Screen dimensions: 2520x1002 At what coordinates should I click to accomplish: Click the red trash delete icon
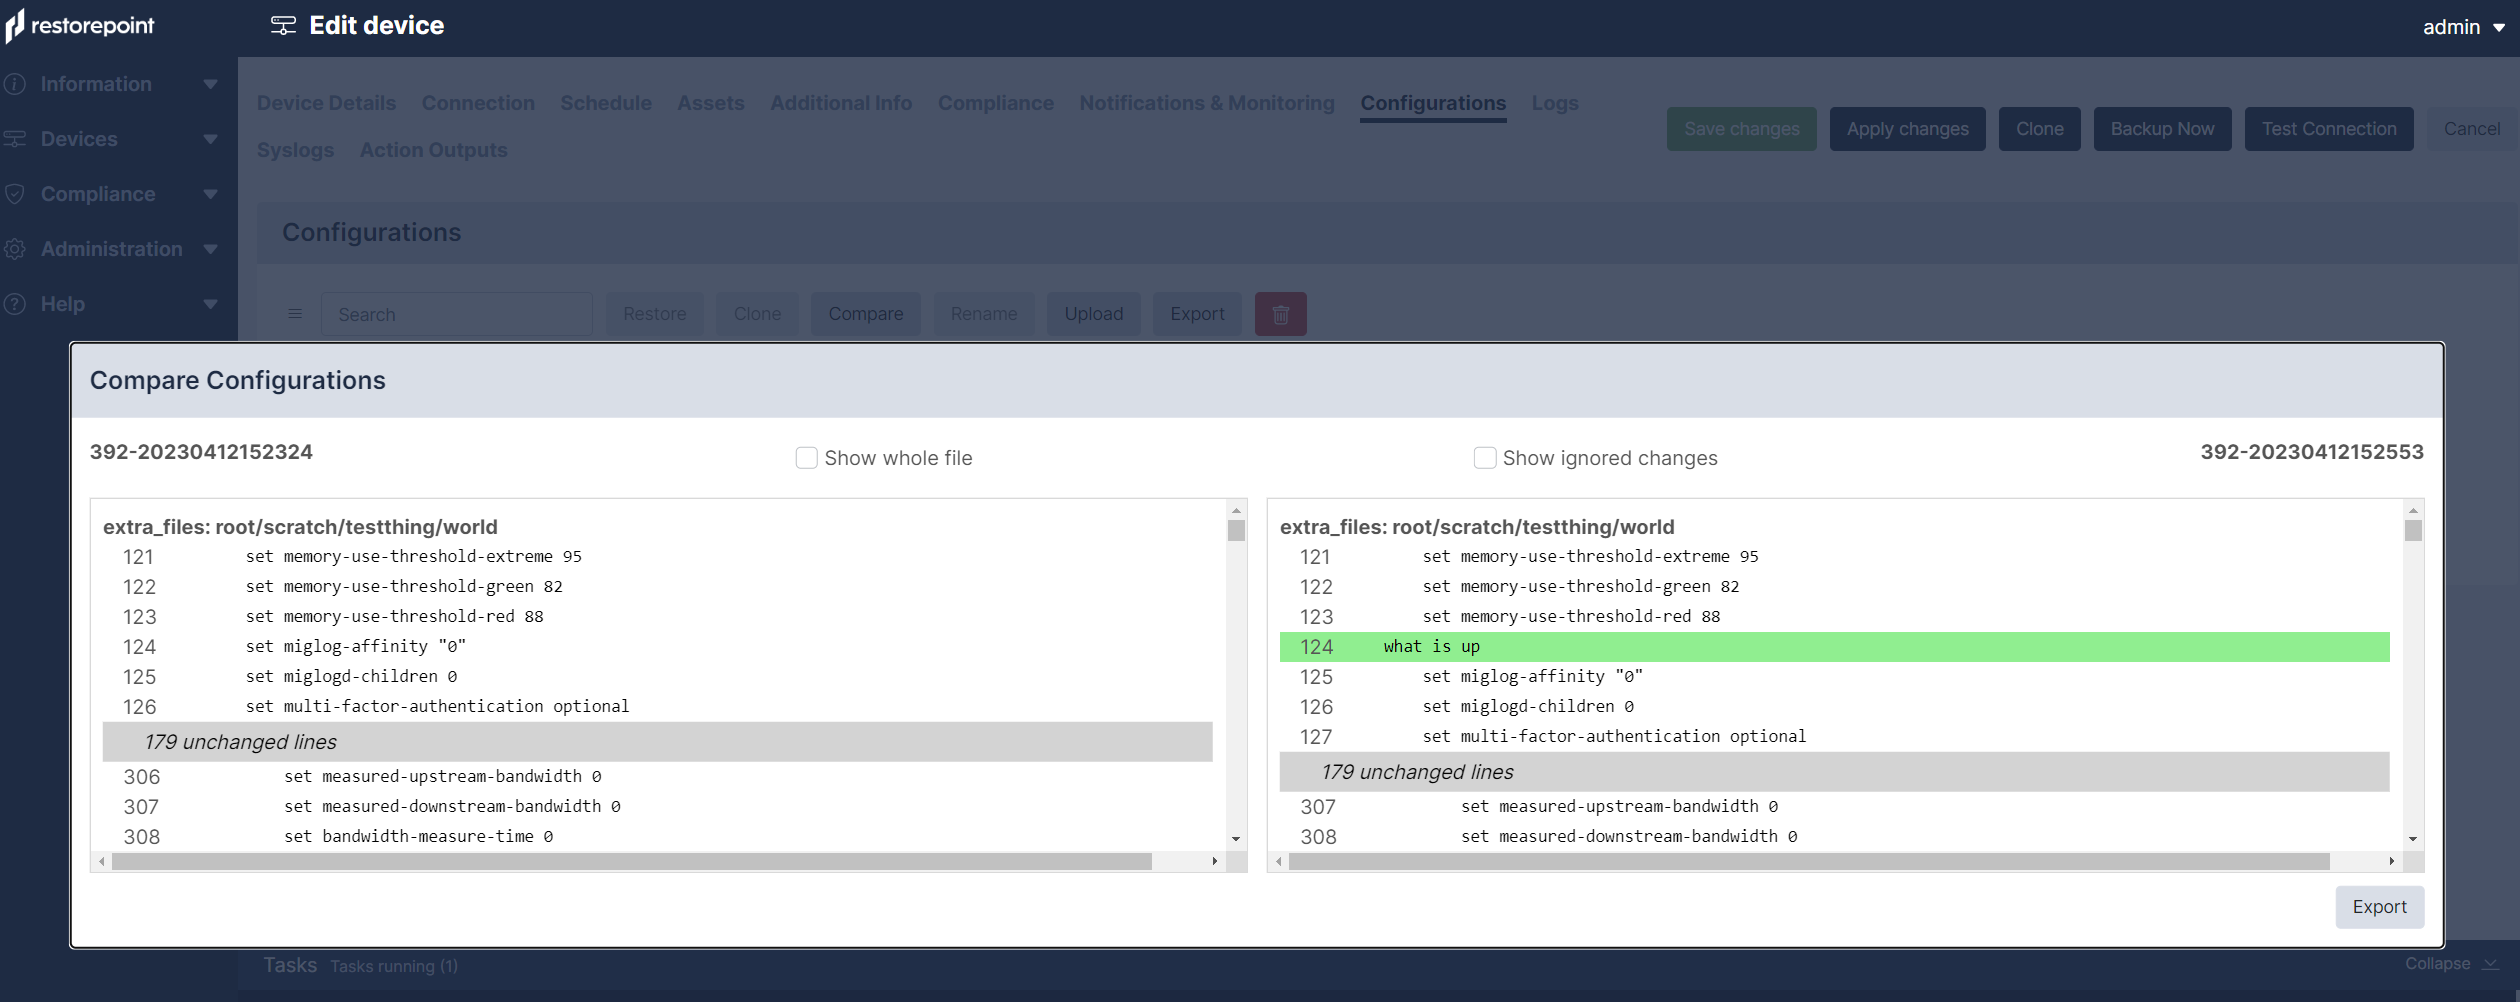(1280, 314)
